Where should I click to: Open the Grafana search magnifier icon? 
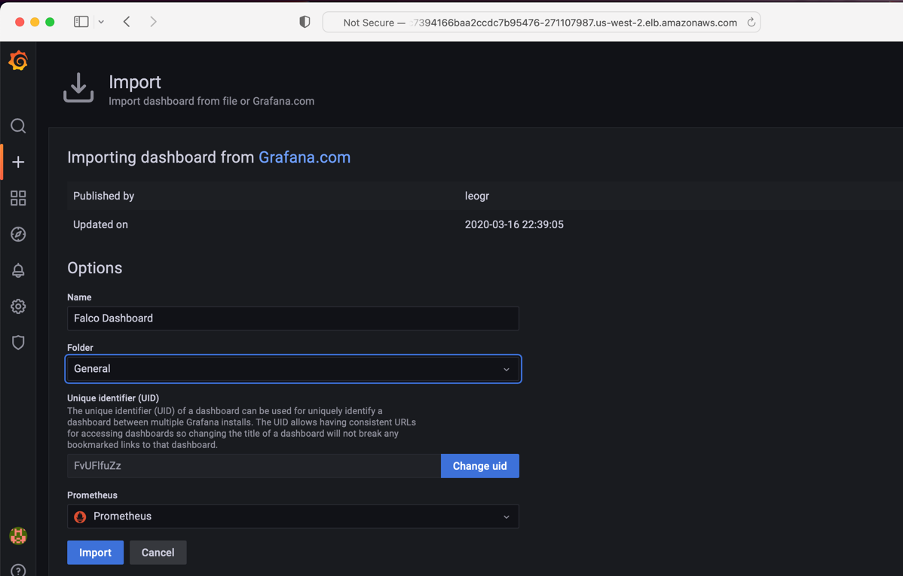click(x=18, y=126)
